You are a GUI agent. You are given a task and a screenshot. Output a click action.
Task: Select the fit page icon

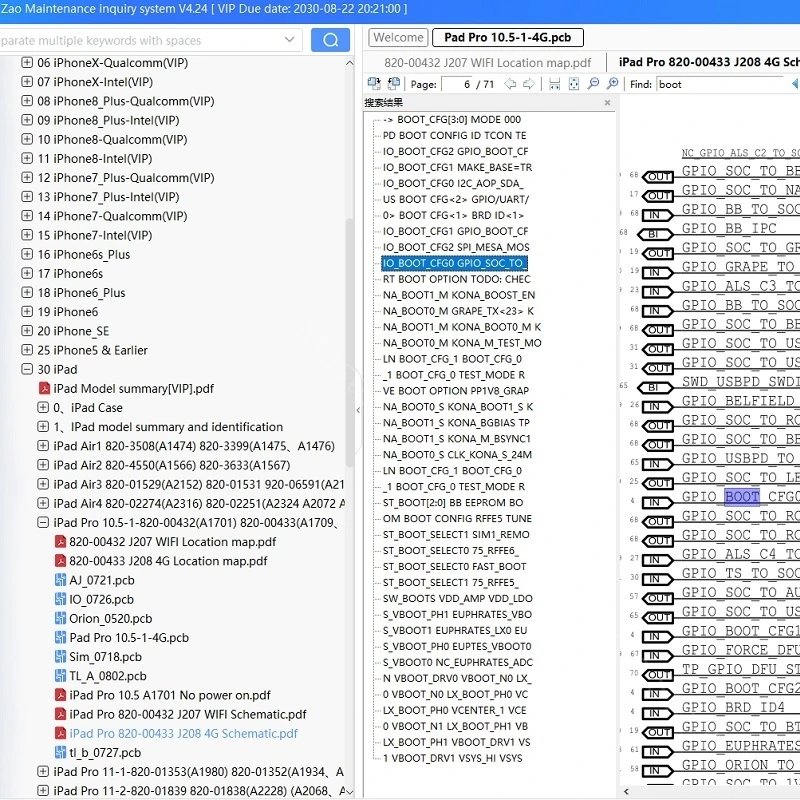point(574,84)
